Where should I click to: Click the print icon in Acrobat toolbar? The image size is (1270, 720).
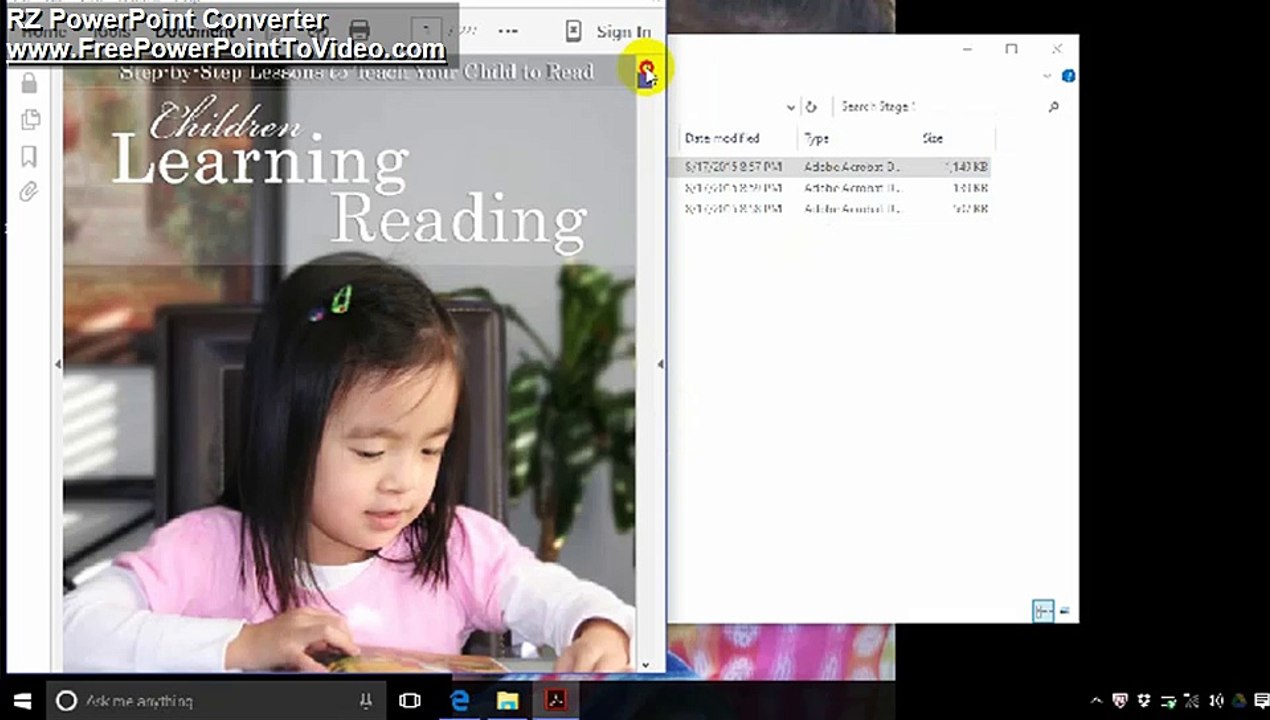pos(359,31)
